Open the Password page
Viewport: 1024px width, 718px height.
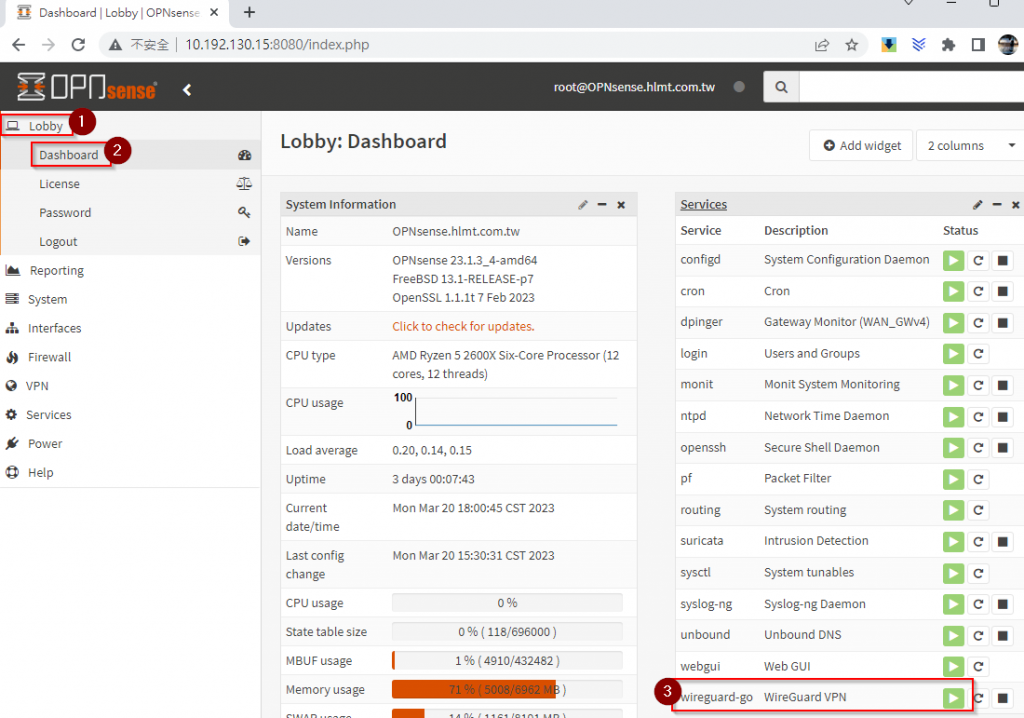click(x=65, y=212)
